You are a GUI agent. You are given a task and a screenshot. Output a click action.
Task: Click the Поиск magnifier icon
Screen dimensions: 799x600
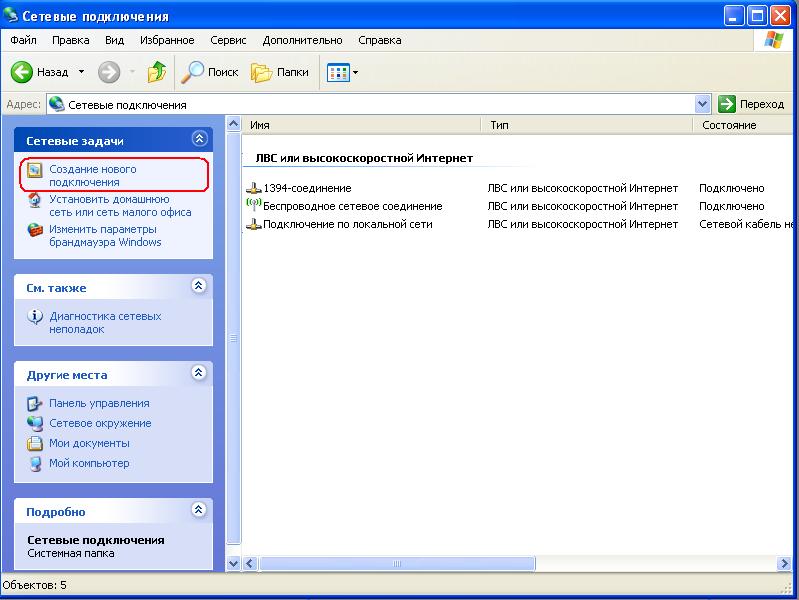coord(193,72)
